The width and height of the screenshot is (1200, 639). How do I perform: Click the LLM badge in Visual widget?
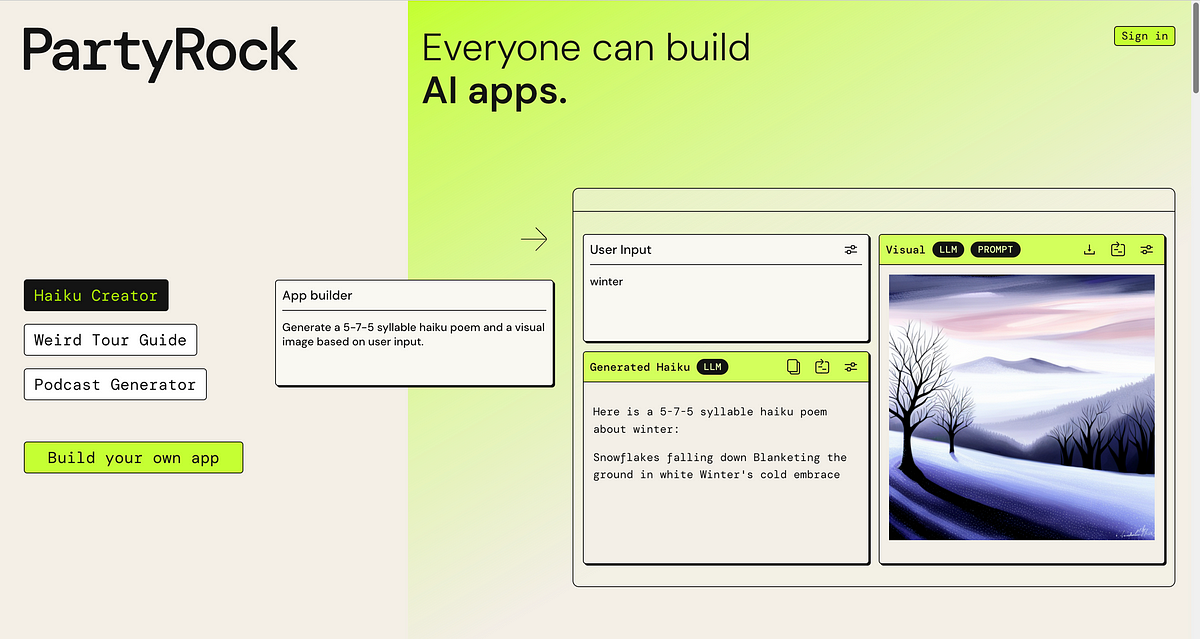pyautogui.click(x=948, y=250)
